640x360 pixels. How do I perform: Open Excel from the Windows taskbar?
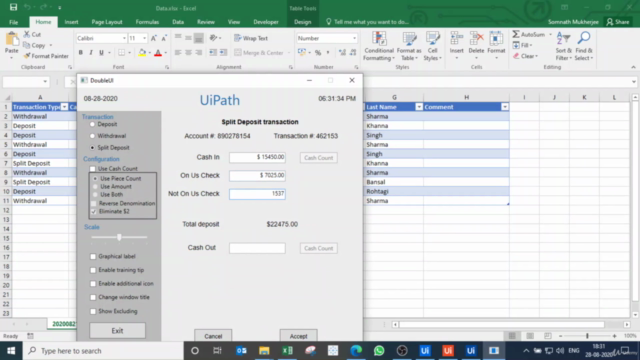[x=287, y=351]
